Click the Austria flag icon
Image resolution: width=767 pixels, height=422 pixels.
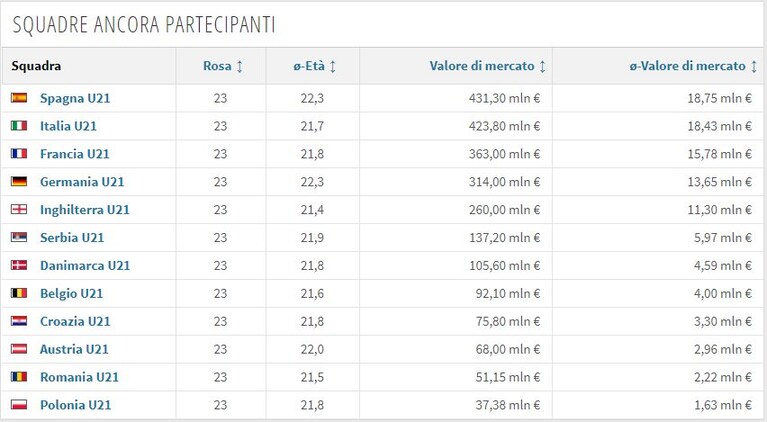(x=19, y=349)
